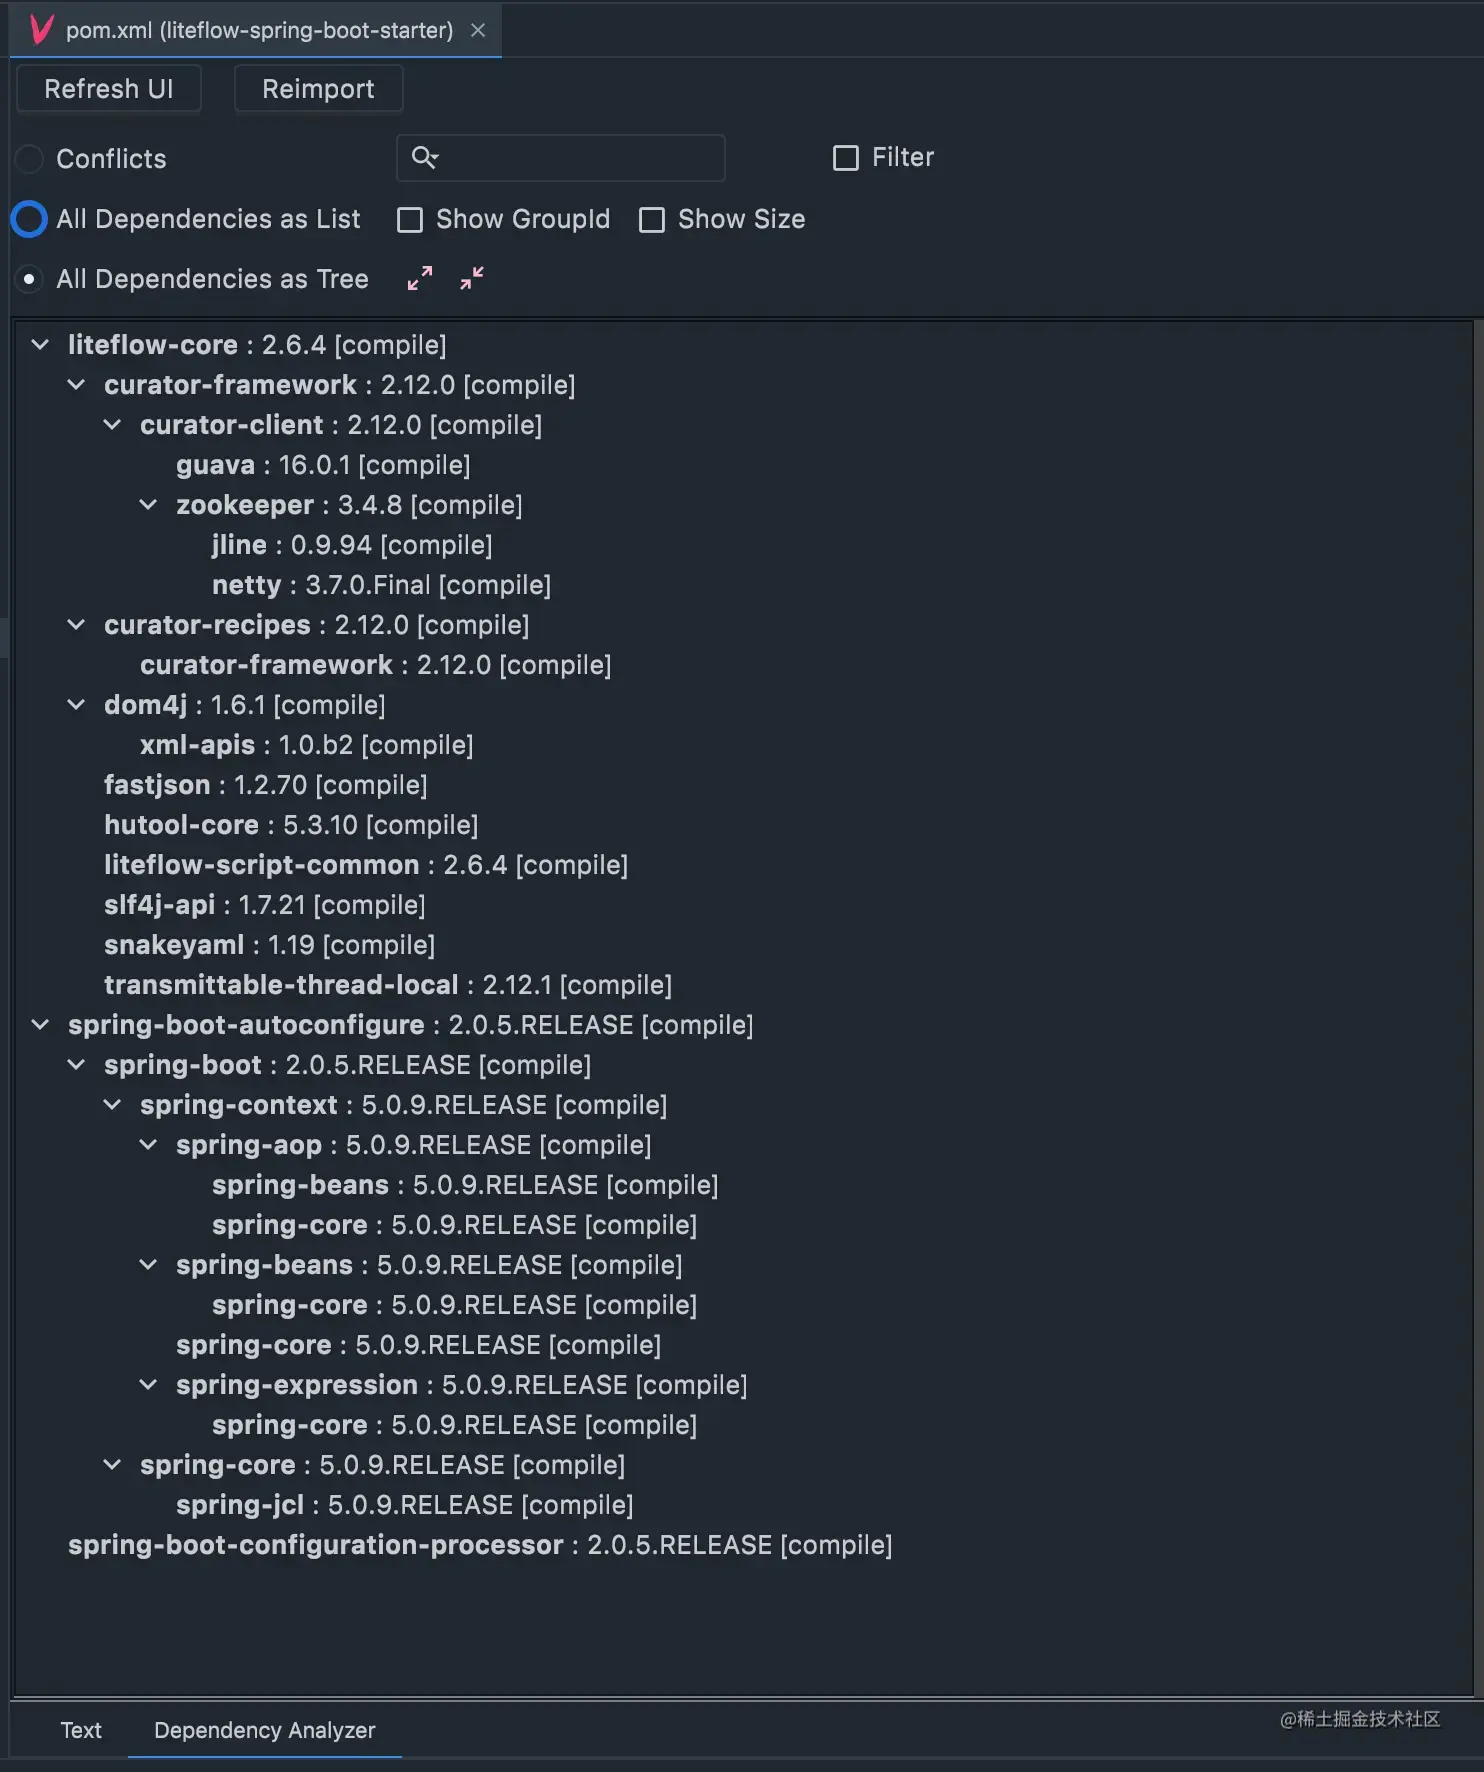
Task: Click the Reimport button
Action: [318, 89]
